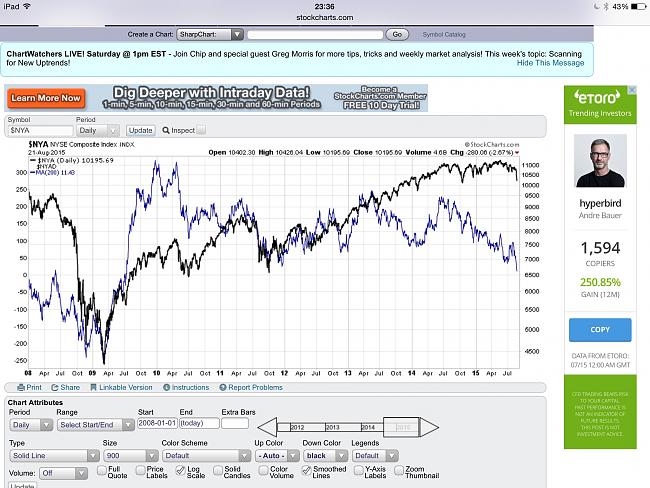Screen dimensions: 650x488
Task: Click the Symbol $NYA input field
Action: 40,130
